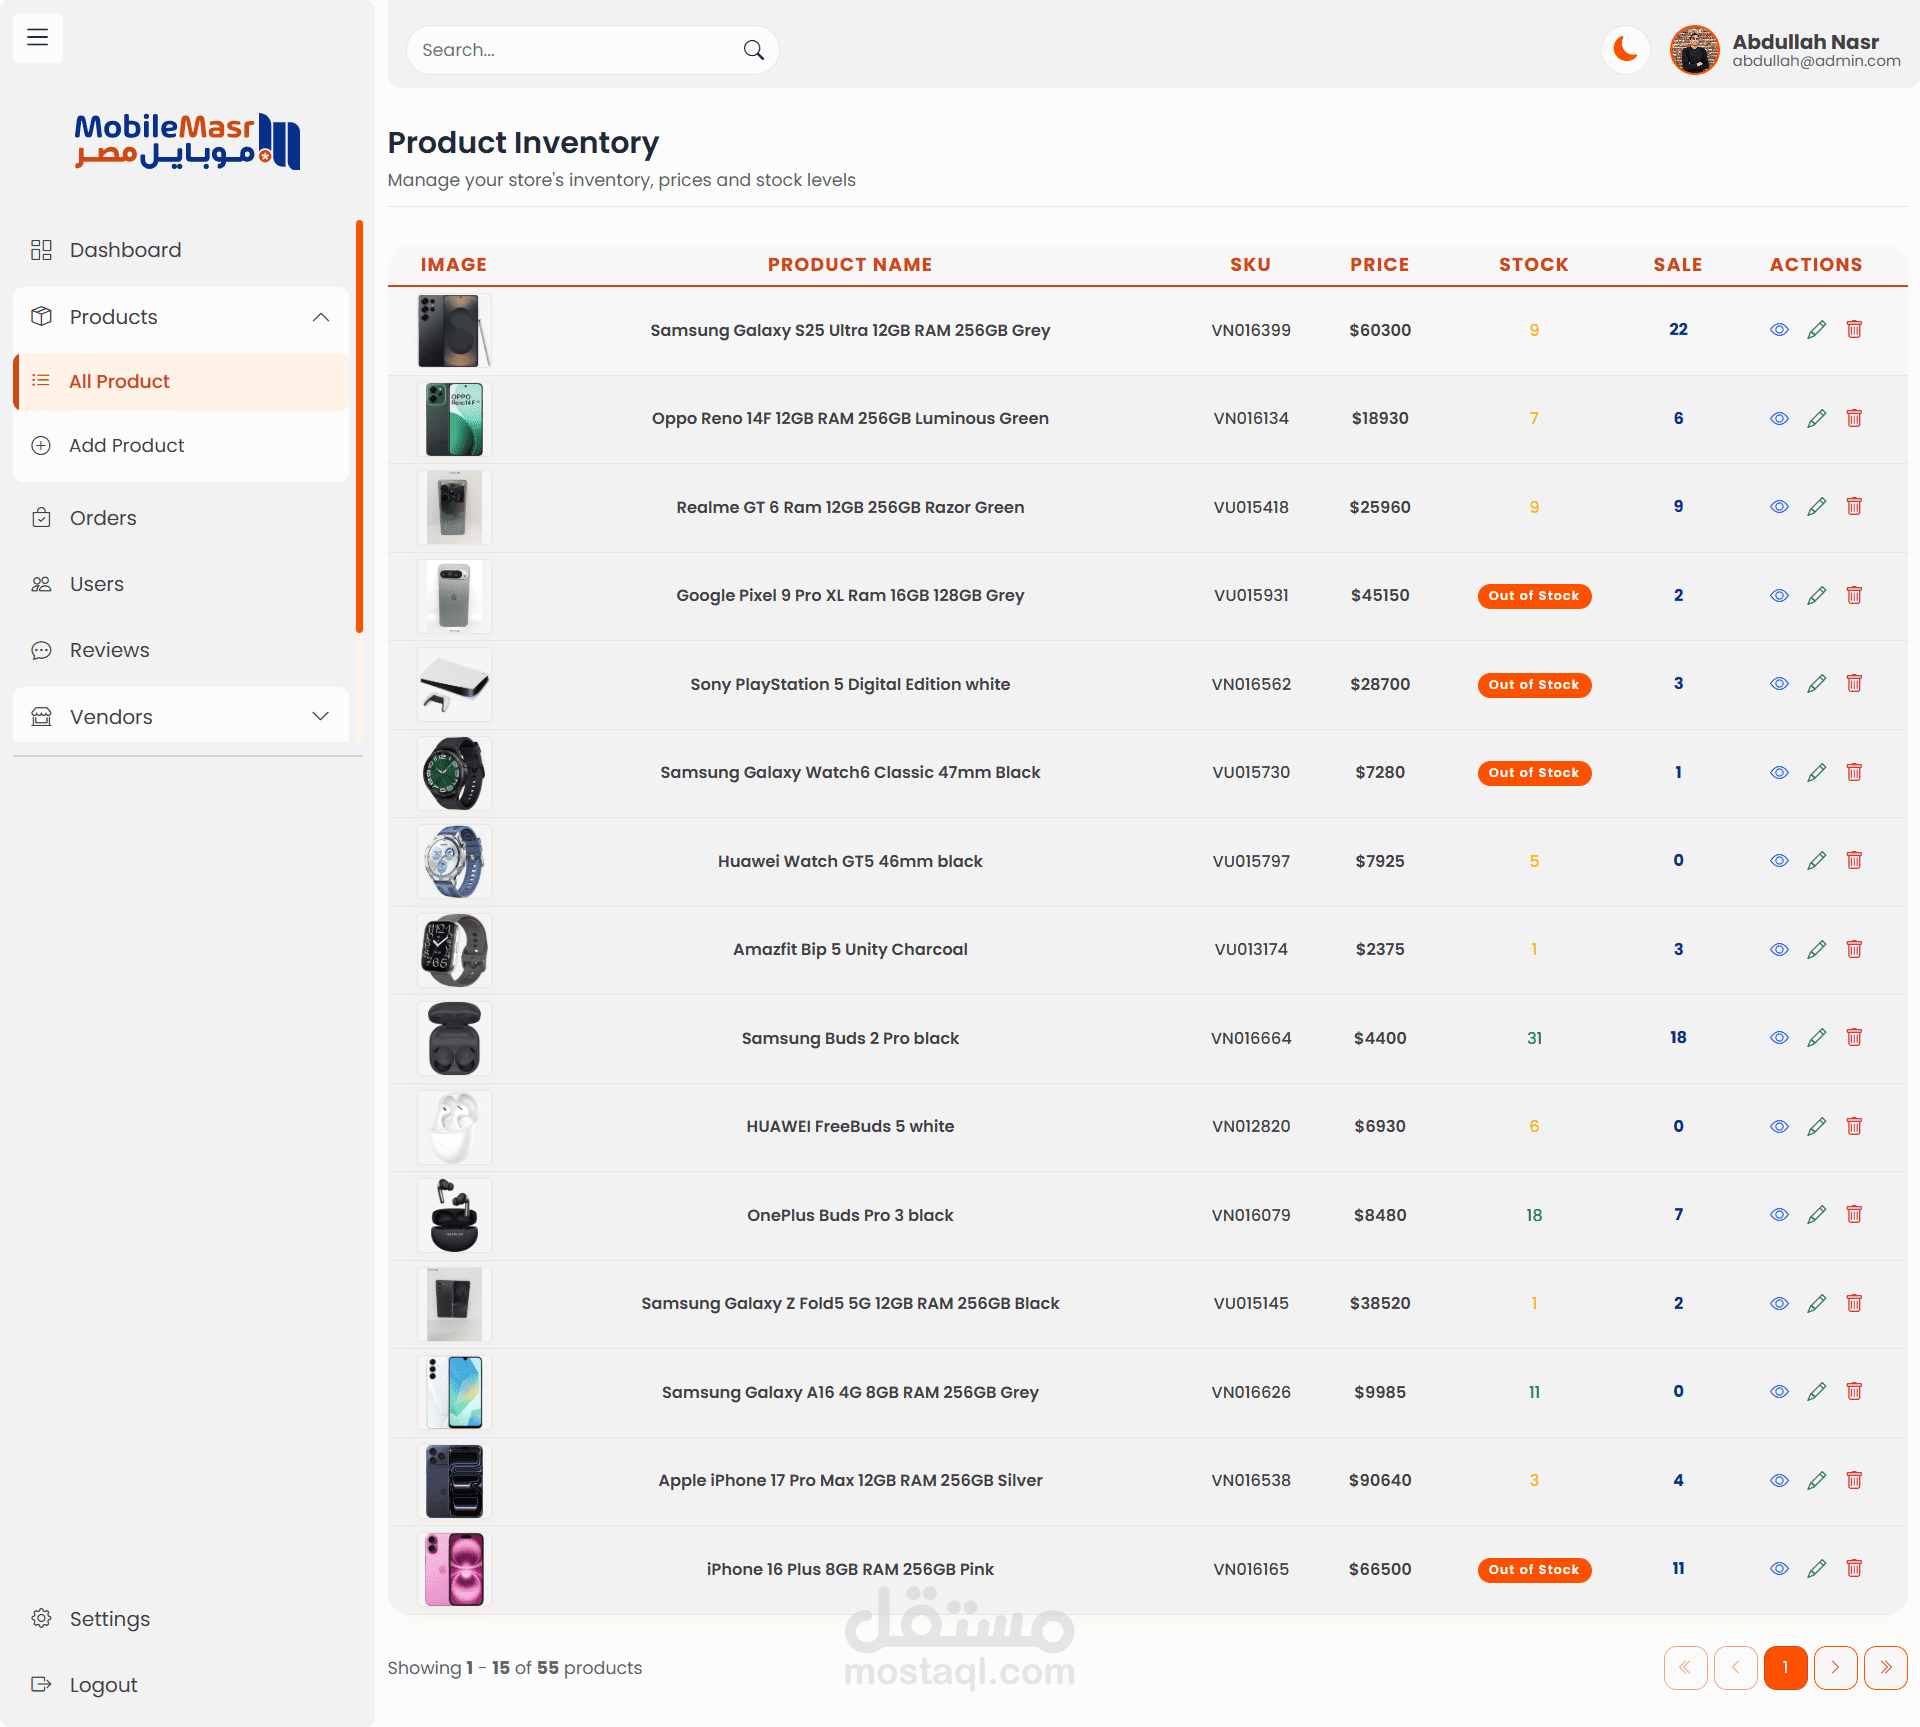Delete the iPhone 16 Plus Pink row

coord(1853,1568)
